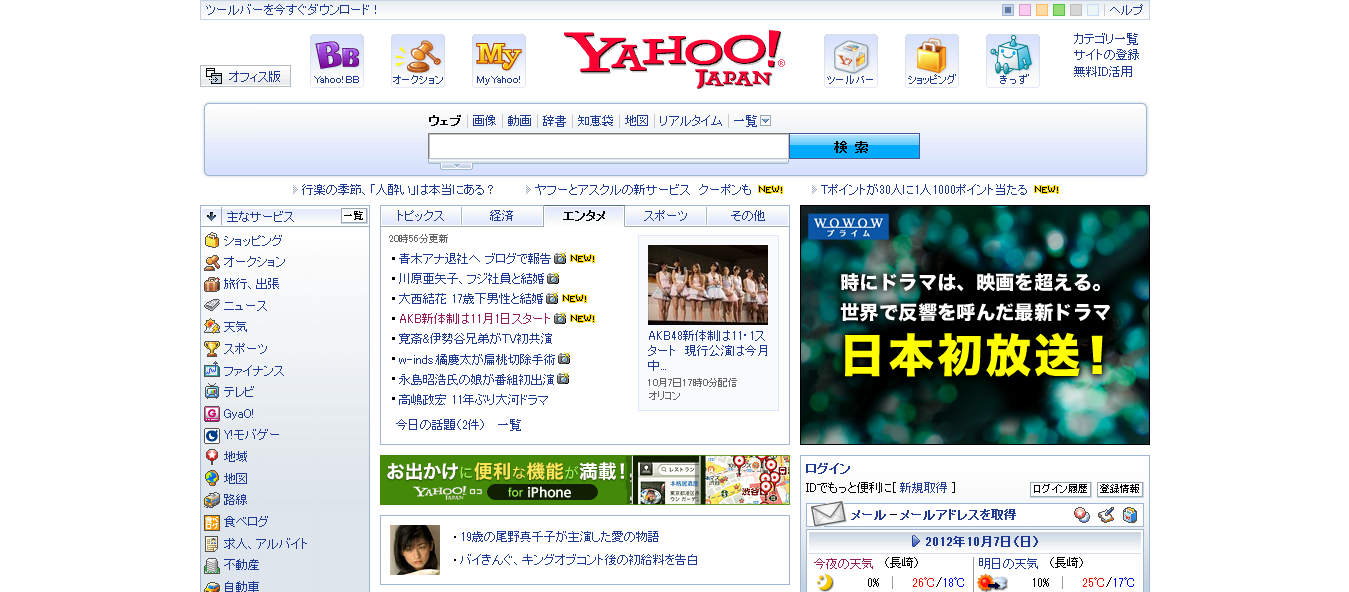
Task: Click the 登録情報 button
Action: pos(1120,489)
